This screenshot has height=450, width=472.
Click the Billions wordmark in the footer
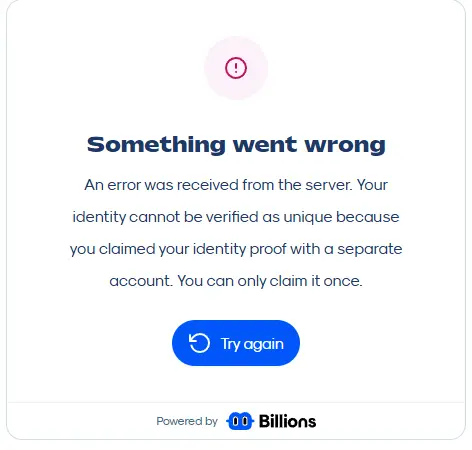[x=287, y=421]
